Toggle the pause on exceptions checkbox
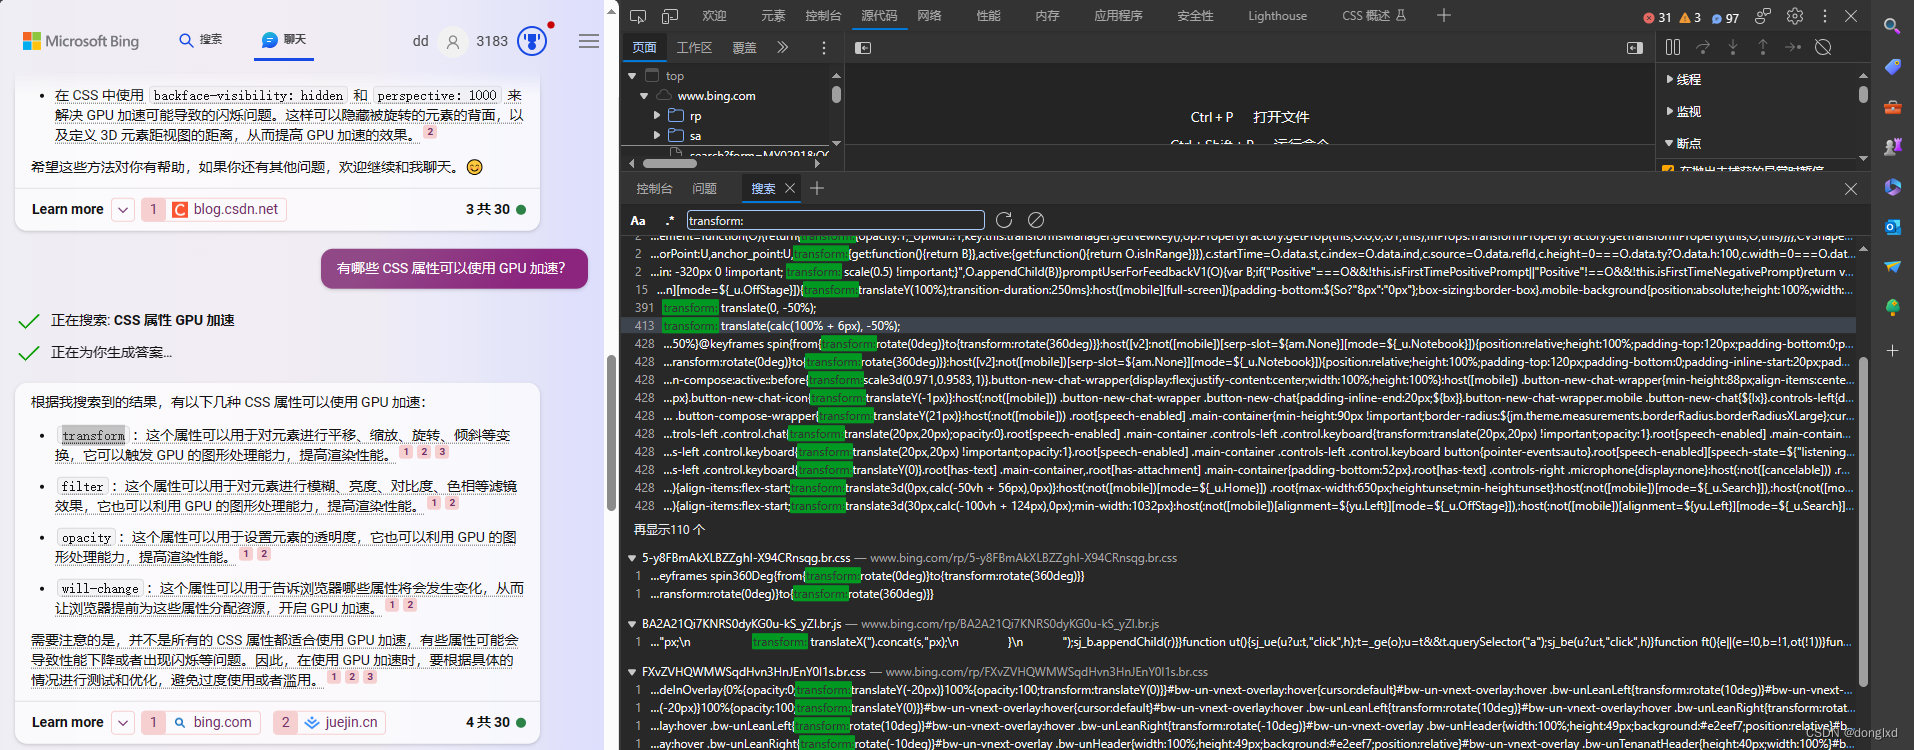This screenshot has width=1914, height=750. (1668, 170)
